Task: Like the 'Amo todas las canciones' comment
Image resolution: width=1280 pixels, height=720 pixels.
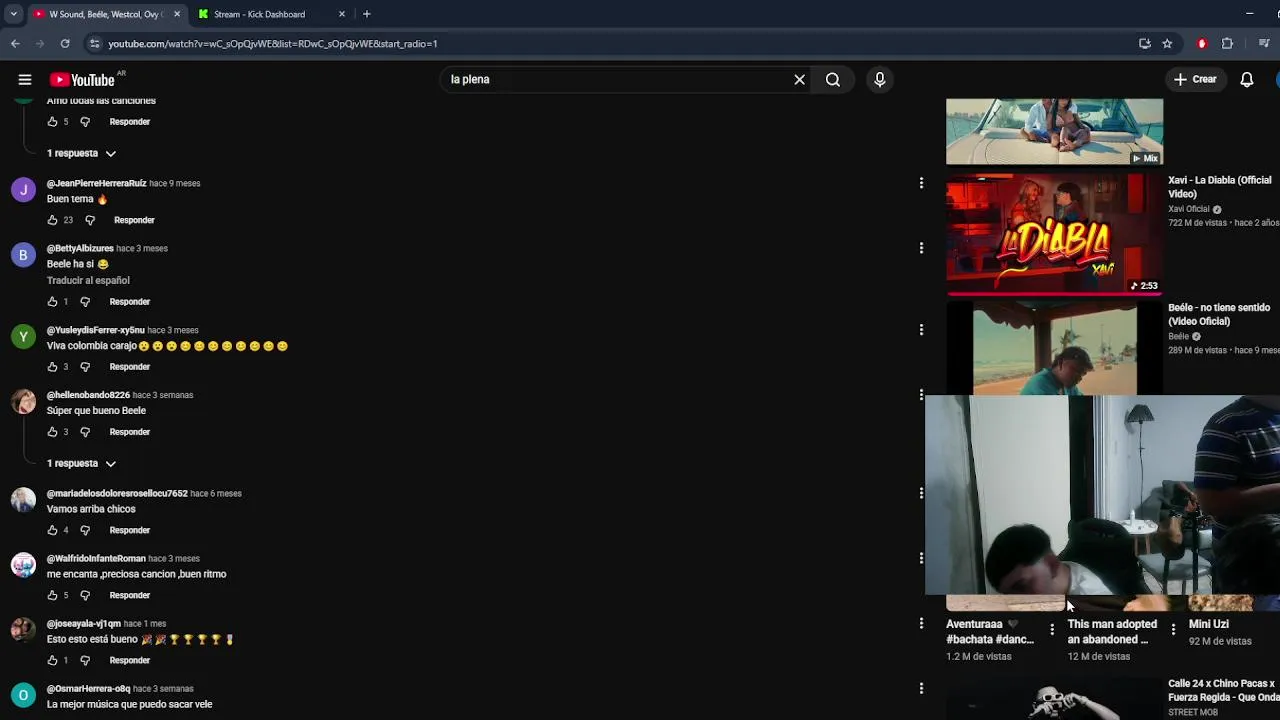Action: click(x=52, y=122)
